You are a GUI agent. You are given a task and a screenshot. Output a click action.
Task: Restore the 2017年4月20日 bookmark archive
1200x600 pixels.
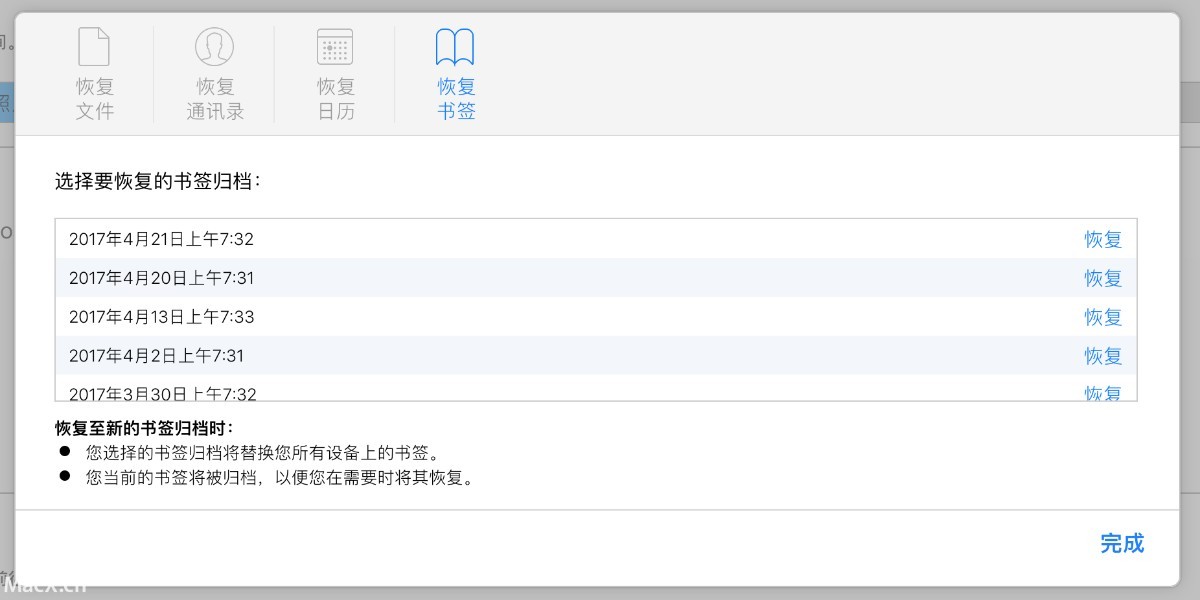click(1103, 278)
